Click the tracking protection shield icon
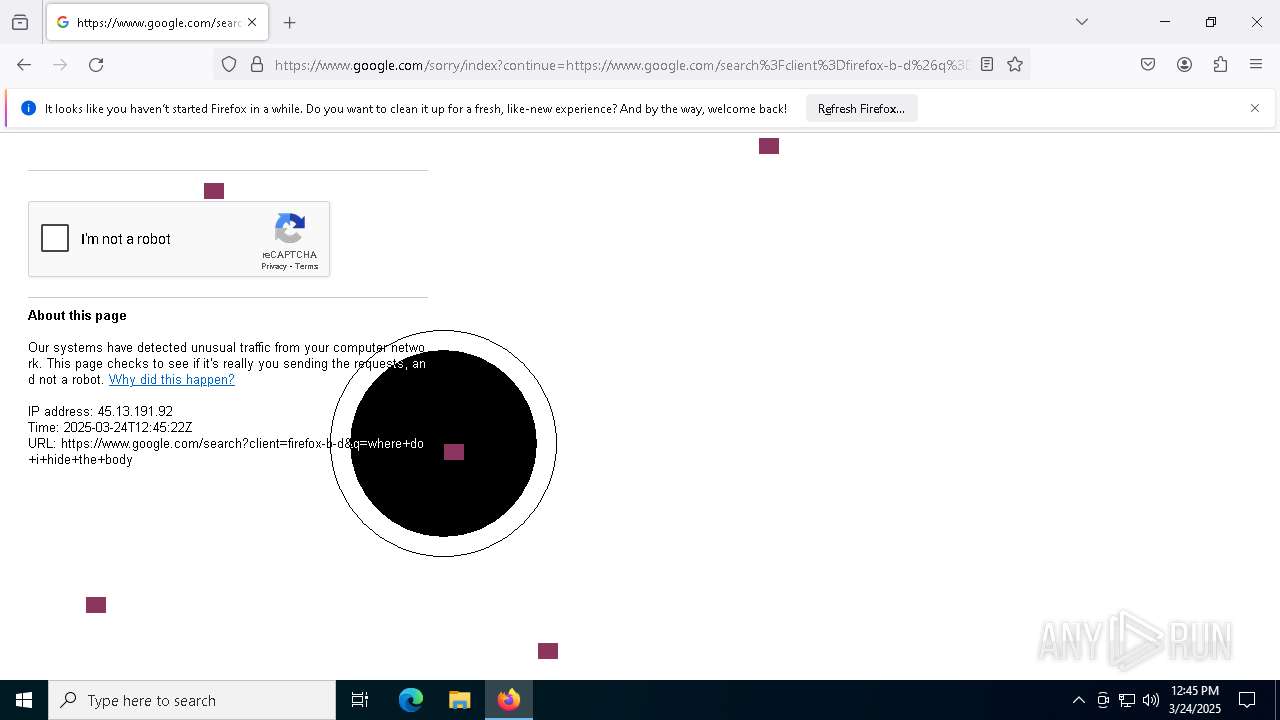This screenshot has width=1280, height=720. click(229, 65)
